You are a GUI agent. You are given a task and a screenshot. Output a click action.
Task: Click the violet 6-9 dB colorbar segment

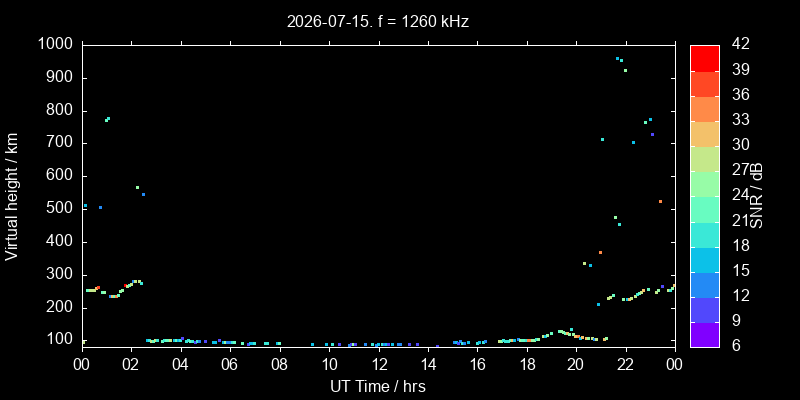705,335
